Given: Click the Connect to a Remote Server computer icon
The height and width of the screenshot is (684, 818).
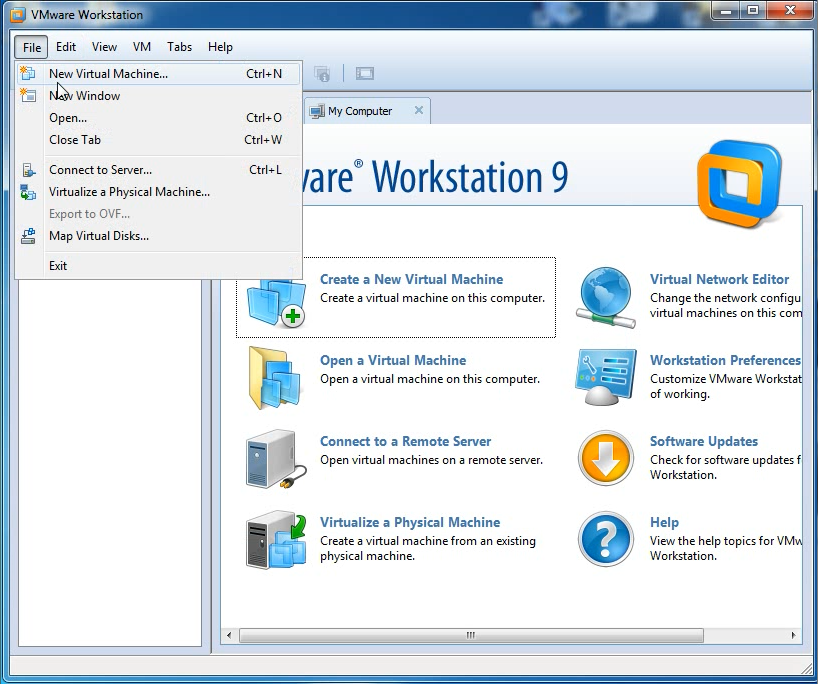Looking at the screenshot, I should 276,459.
